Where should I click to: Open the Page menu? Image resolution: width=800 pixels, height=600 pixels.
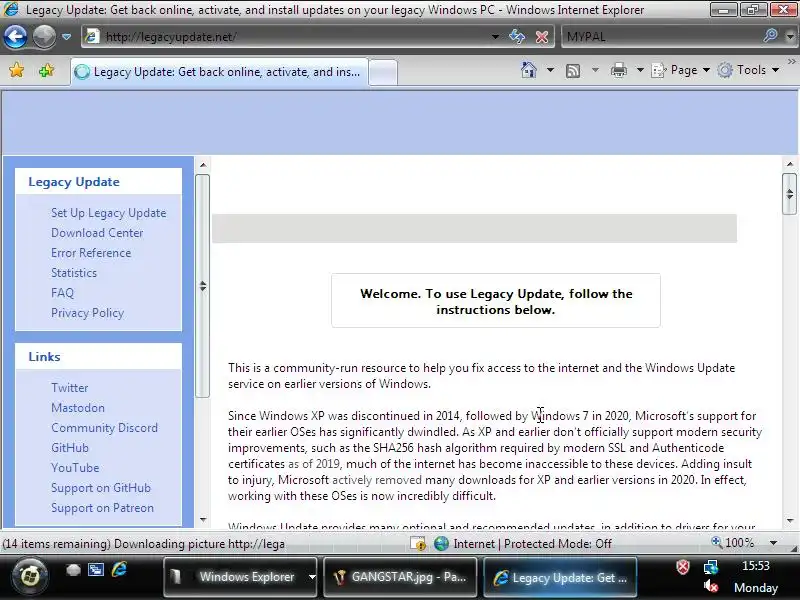click(681, 70)
